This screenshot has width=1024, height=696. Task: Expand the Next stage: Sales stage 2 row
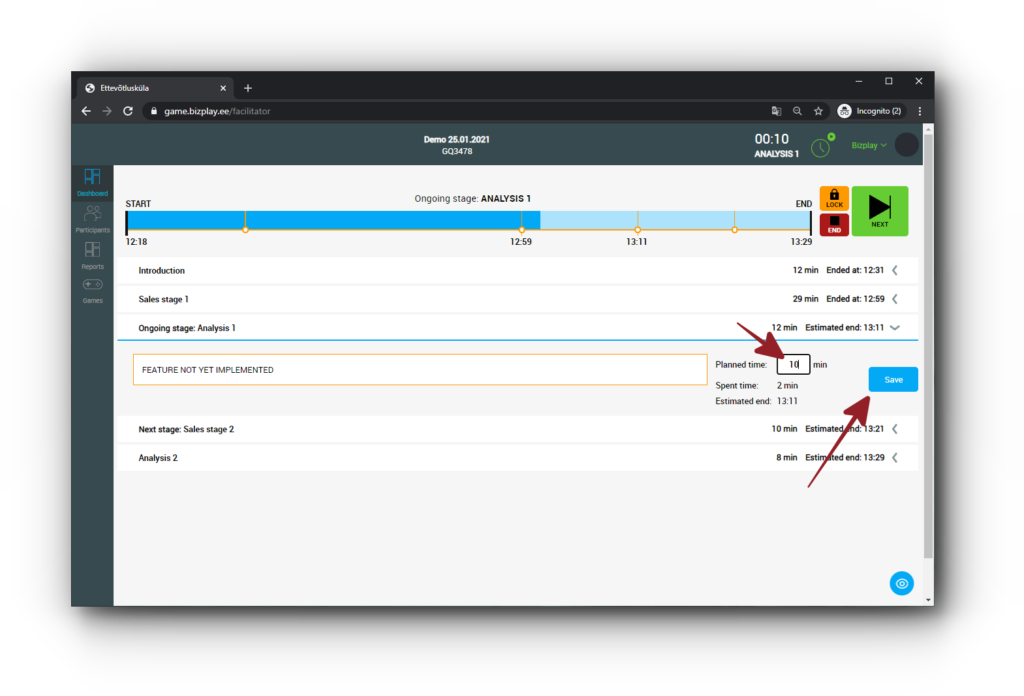tap(895, 429)
